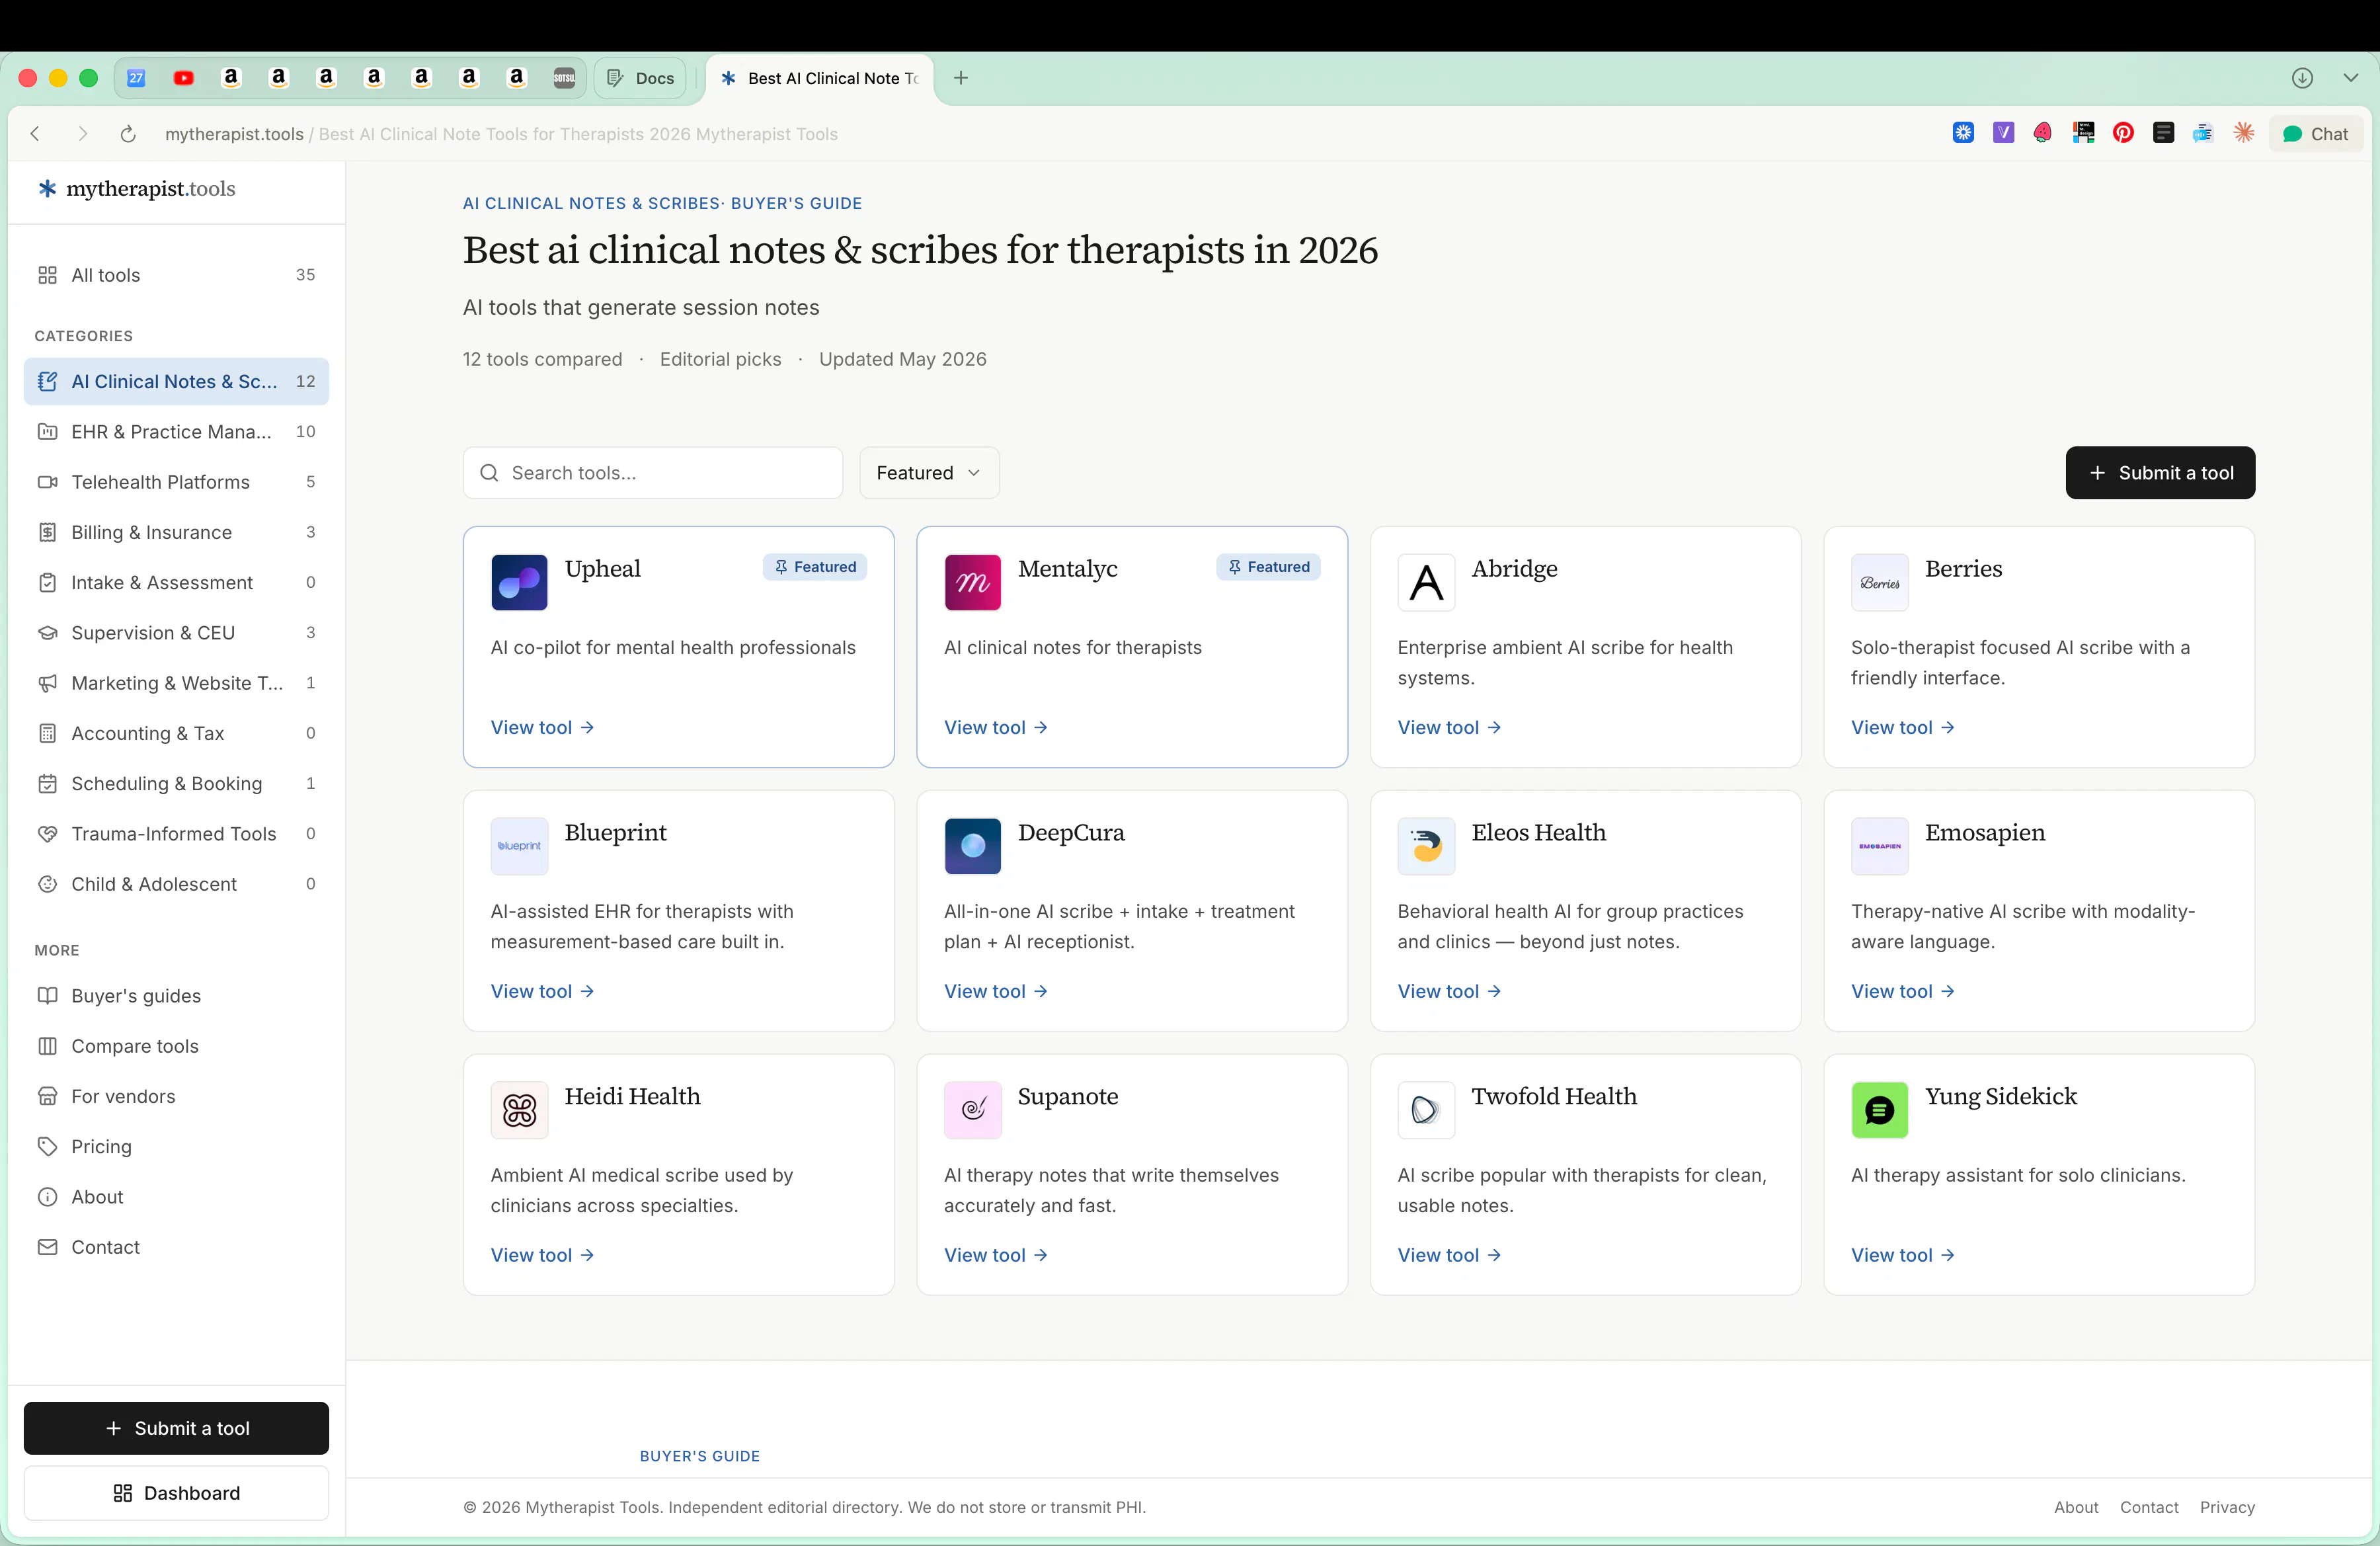Open the Supervision & CEU category
This screenshot has width=2380, height=1546.
pos(176,633)
